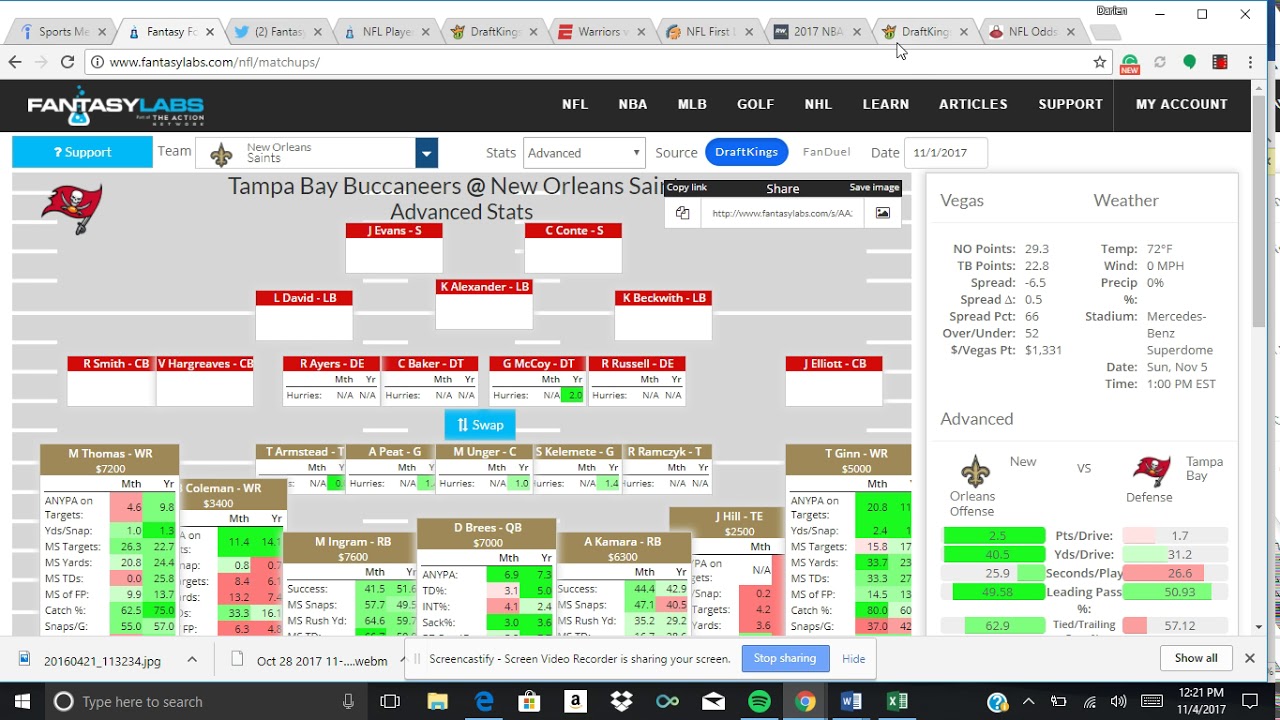Click the blue Support button
1280x720 pixels.
point(82,152)
